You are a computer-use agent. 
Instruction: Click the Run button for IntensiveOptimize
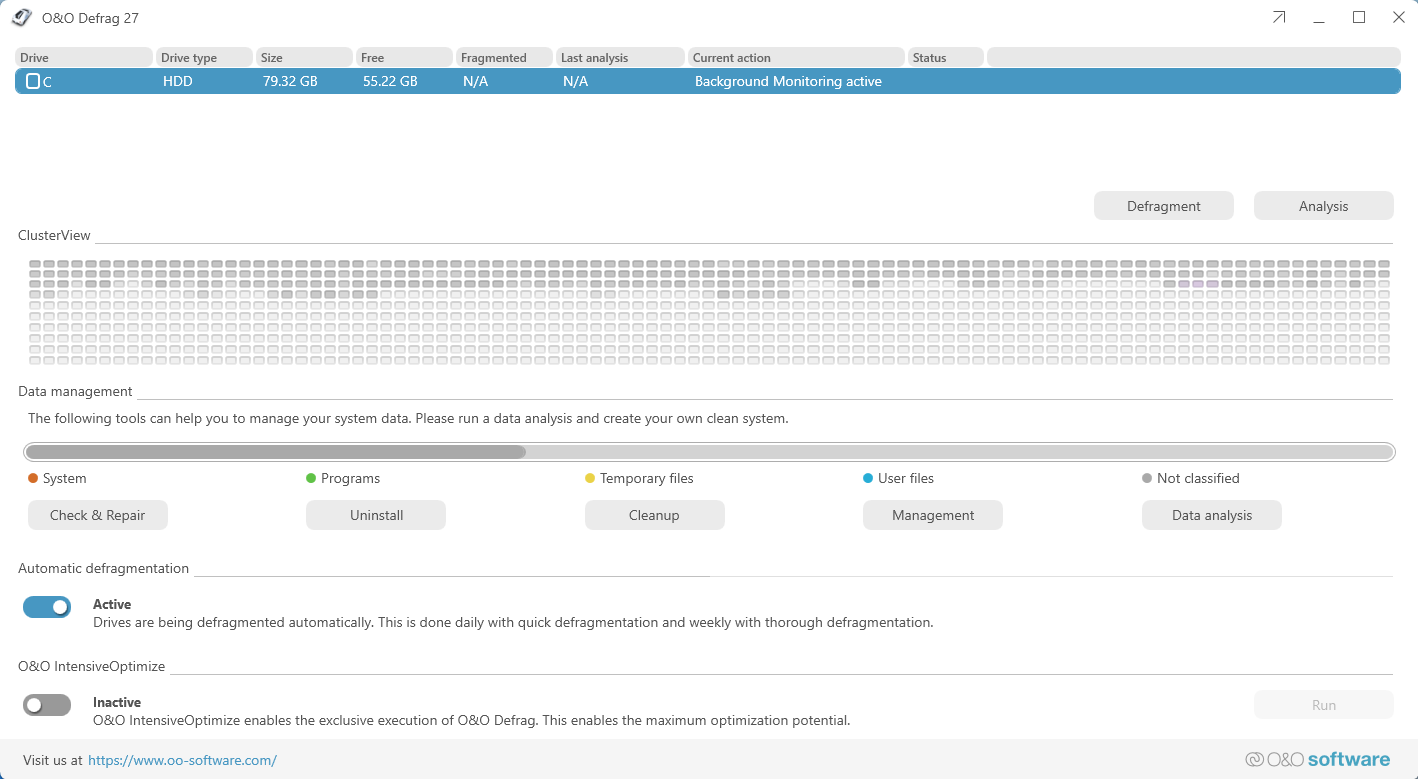pyautogui.click(x=1324, y=705)
